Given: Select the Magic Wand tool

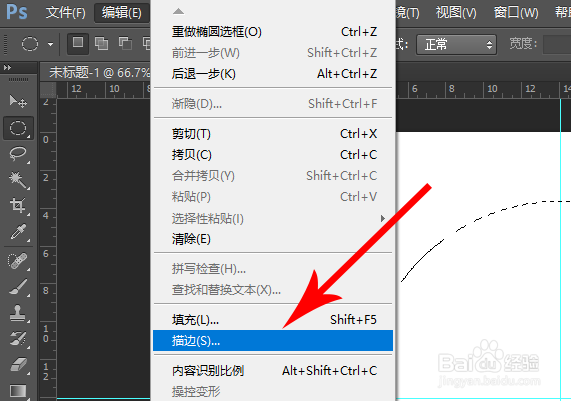Looking at the screenshot, I should pos(18,180).
